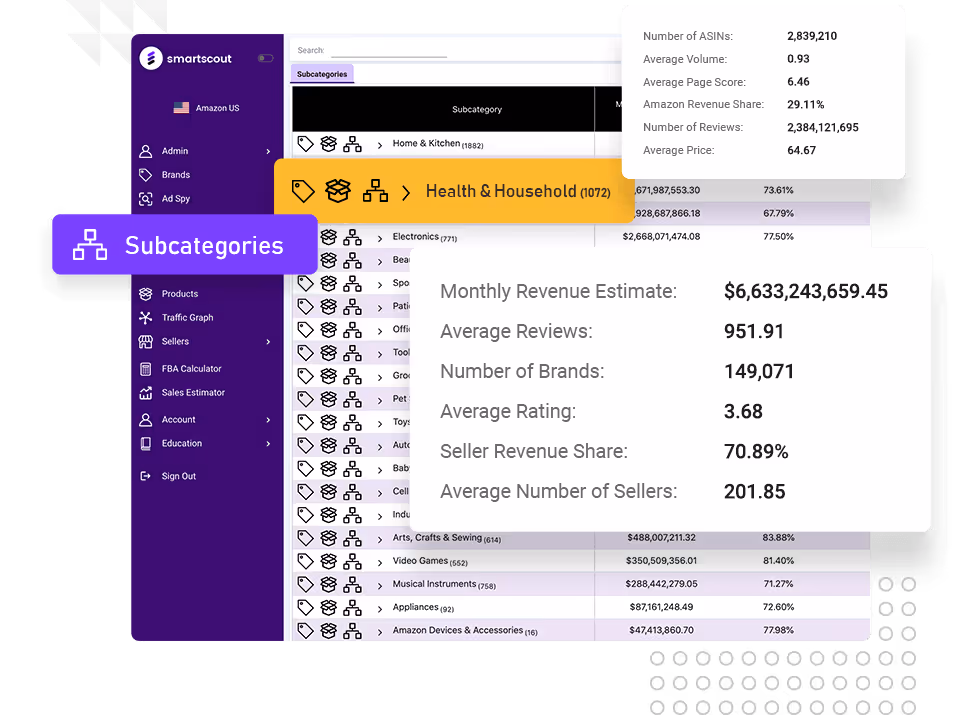Expand the Education chevron arrow
The height and width of the screenshot is (715, 953).
click(x=268, y=444)
